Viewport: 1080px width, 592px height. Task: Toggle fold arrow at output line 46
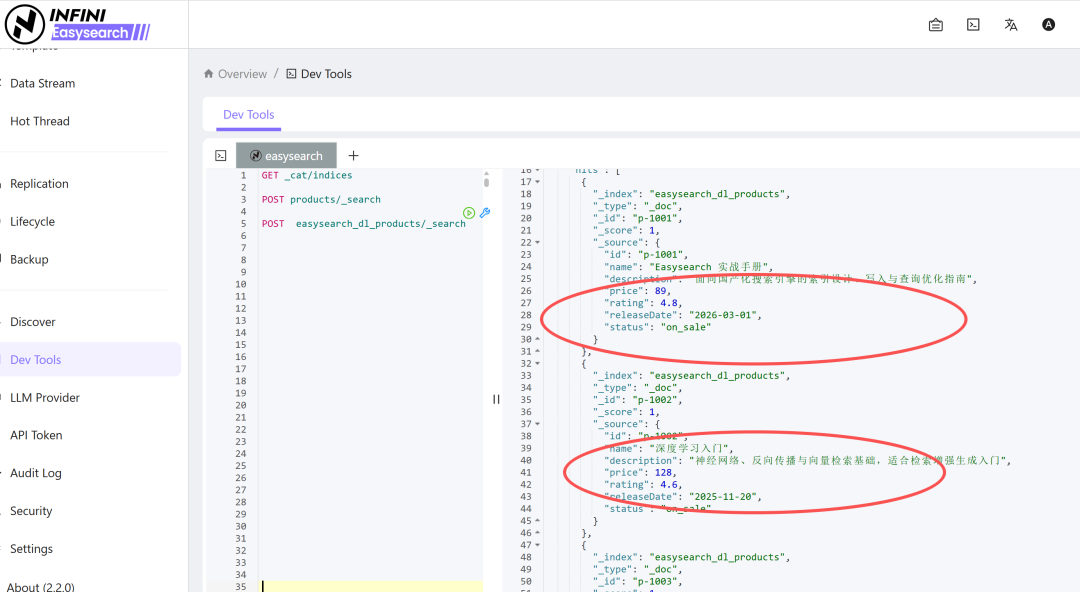click(x=537, y=533)
